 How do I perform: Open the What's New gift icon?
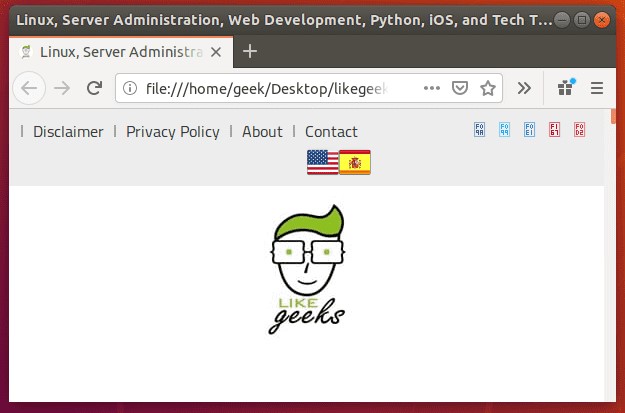(566, 87)
